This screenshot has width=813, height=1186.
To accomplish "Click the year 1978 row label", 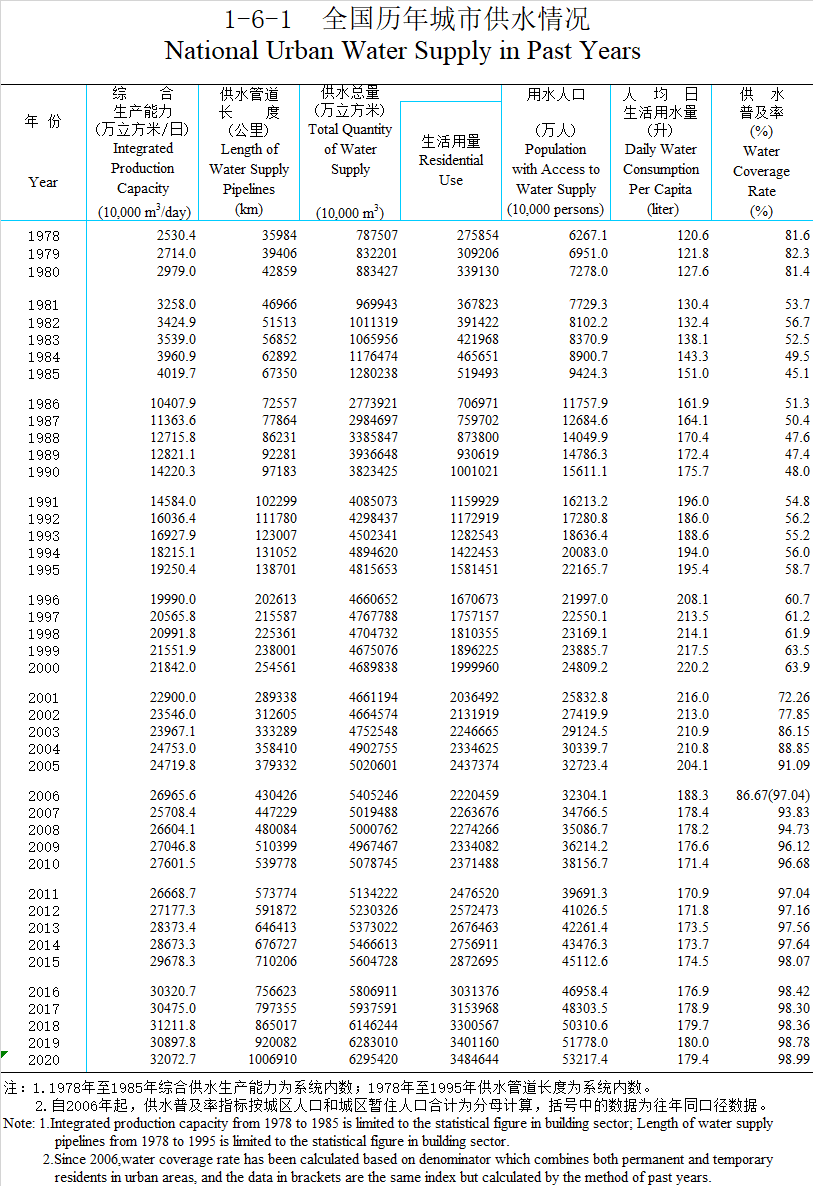I will click(43, 236).
